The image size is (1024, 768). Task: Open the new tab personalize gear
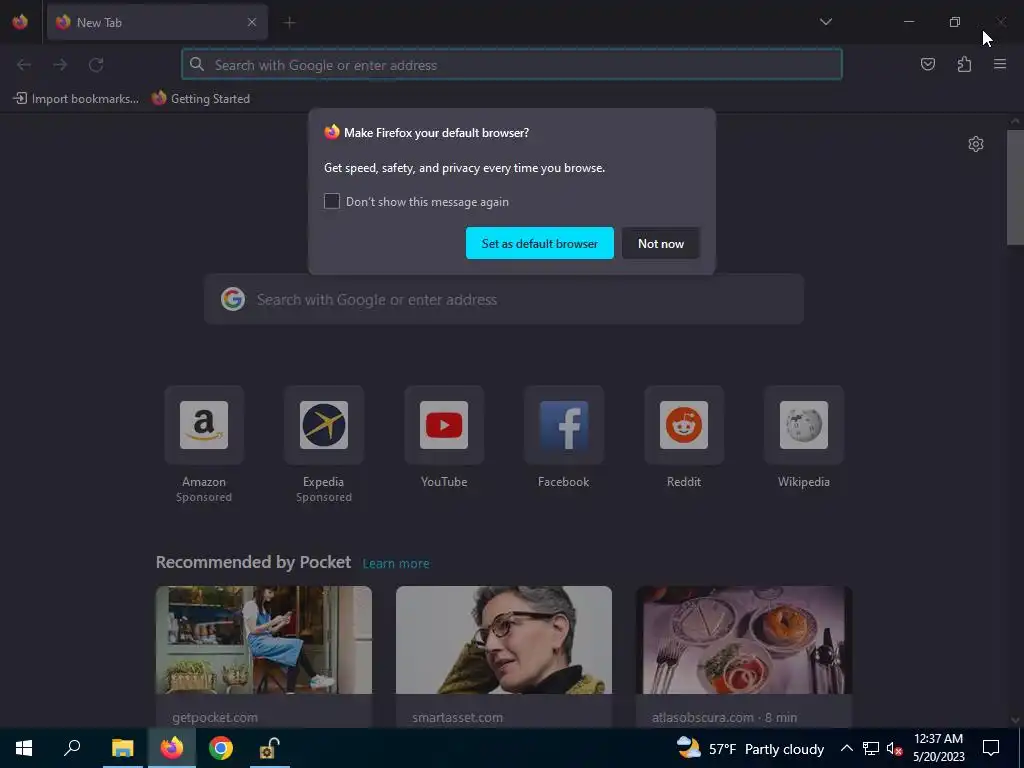pos(976,144)
